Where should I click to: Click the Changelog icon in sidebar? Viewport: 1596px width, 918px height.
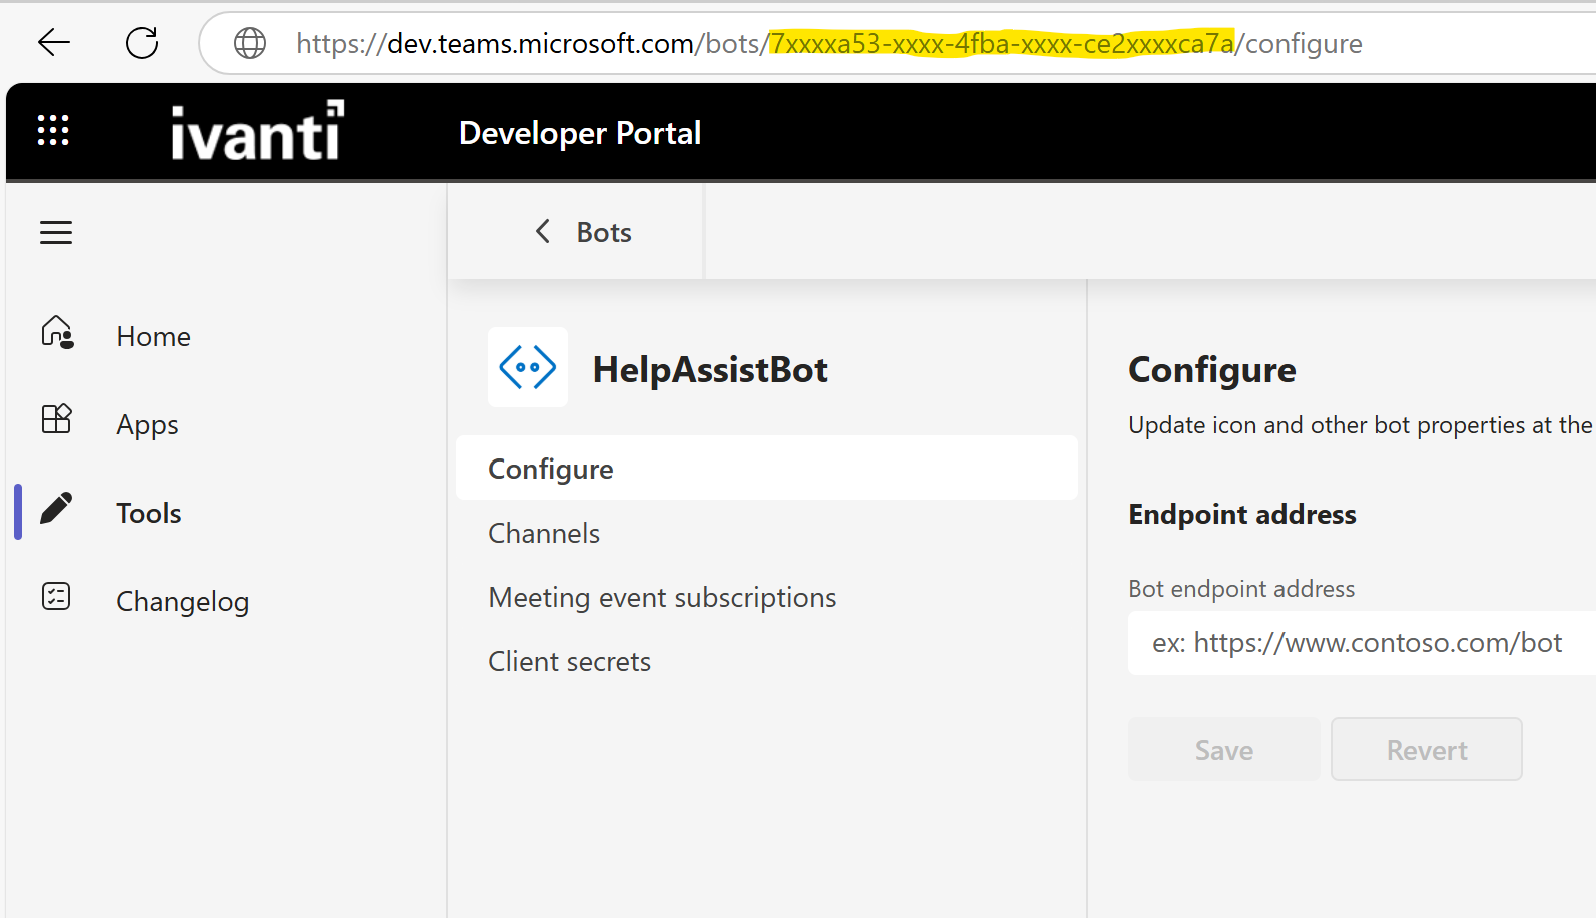(57, 597)
